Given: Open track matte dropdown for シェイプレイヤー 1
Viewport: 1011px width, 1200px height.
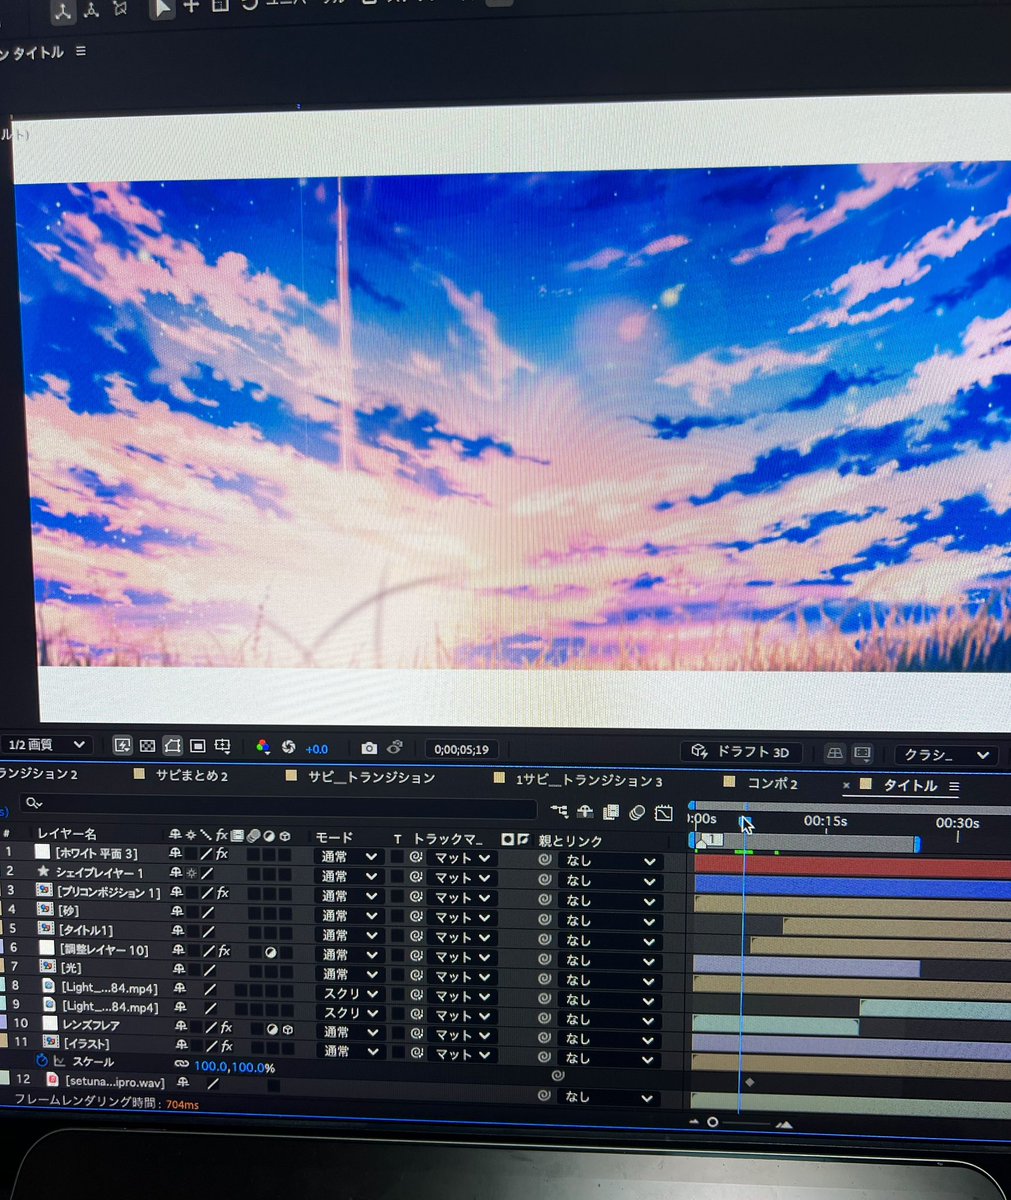Looking at the screenshot, I should coord(462,878).
